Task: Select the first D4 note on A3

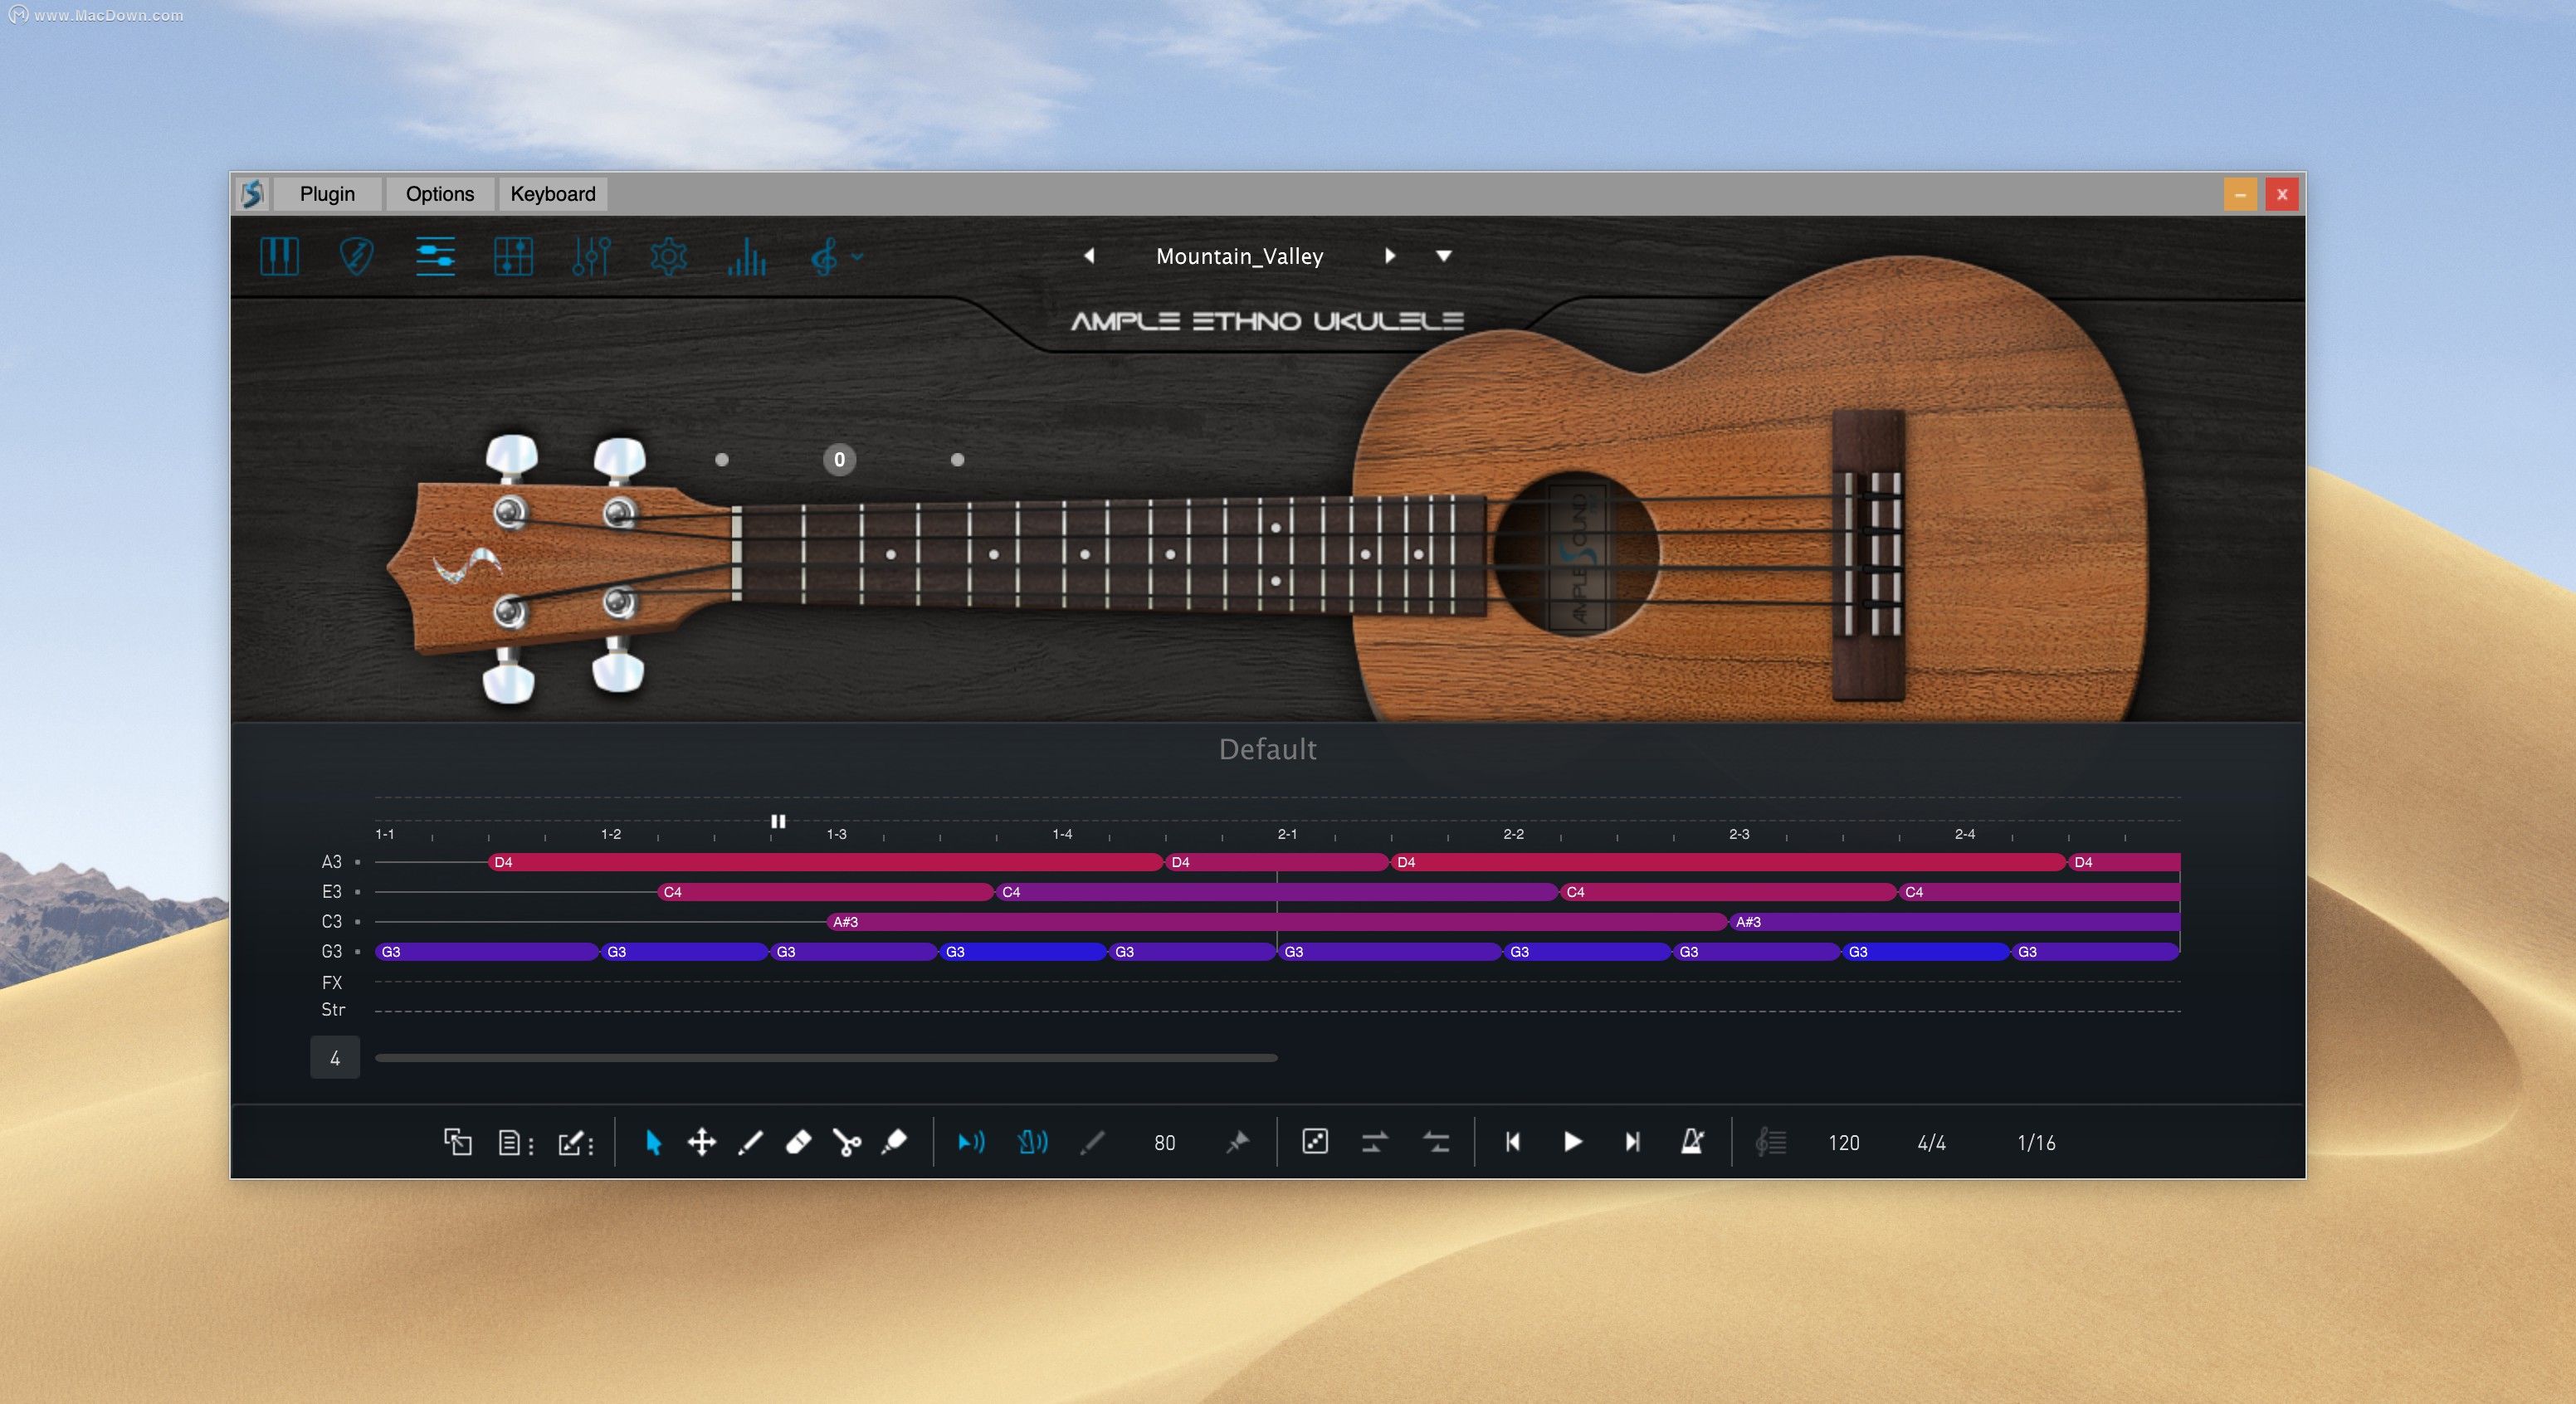Action: point(826,862)
